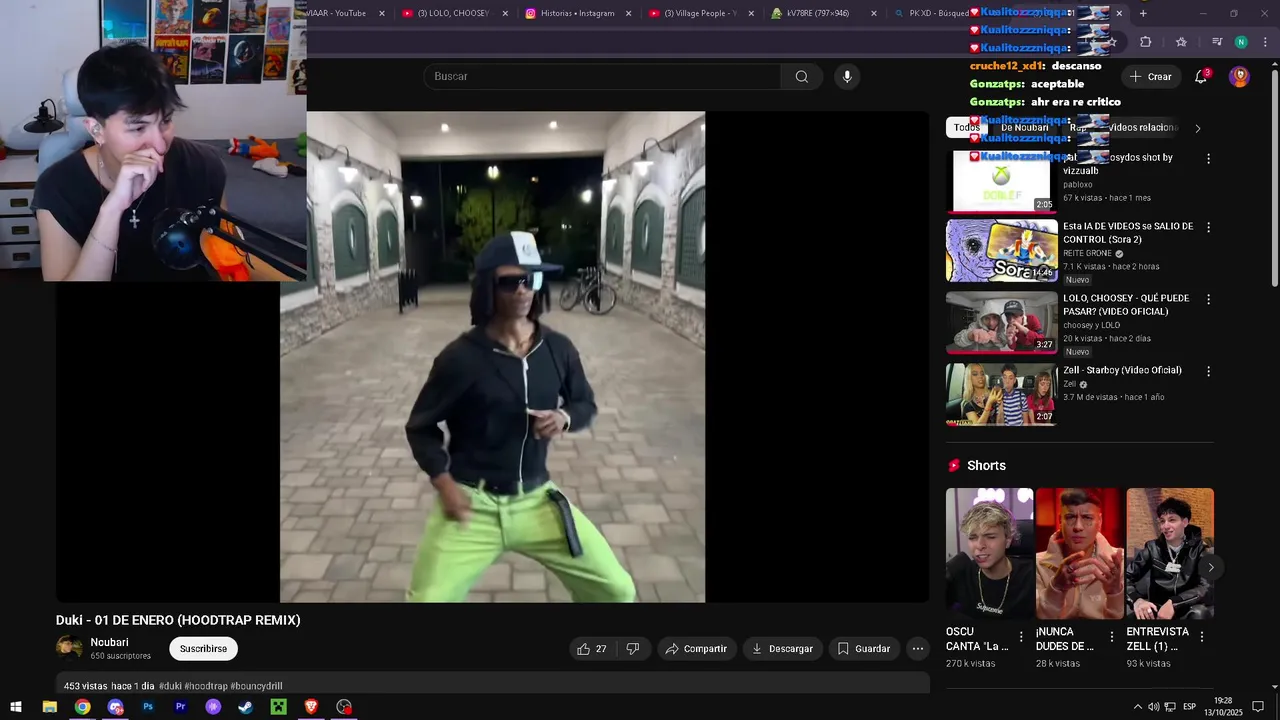Open Brave browser from the taskbar
Screen dimensions: 1280x720
click(x=311, y=707)
